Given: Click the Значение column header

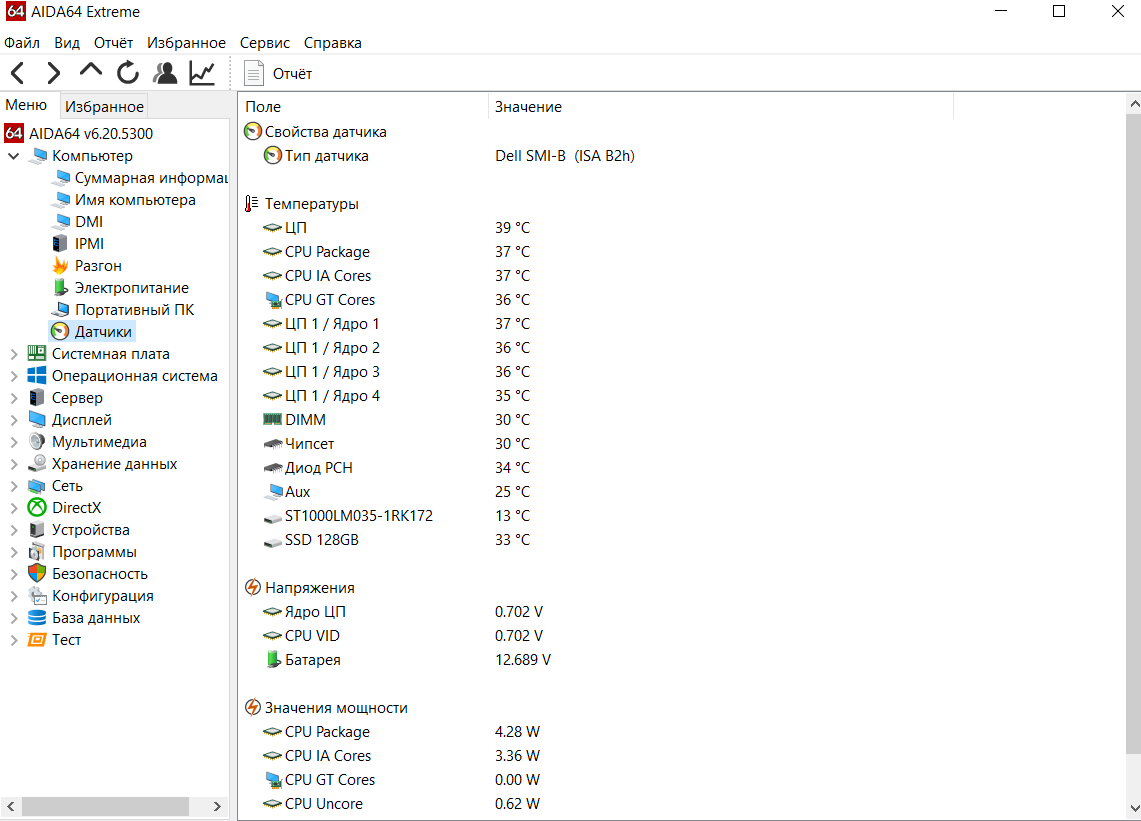Looking at the screenshot, I should pos(720,107).
